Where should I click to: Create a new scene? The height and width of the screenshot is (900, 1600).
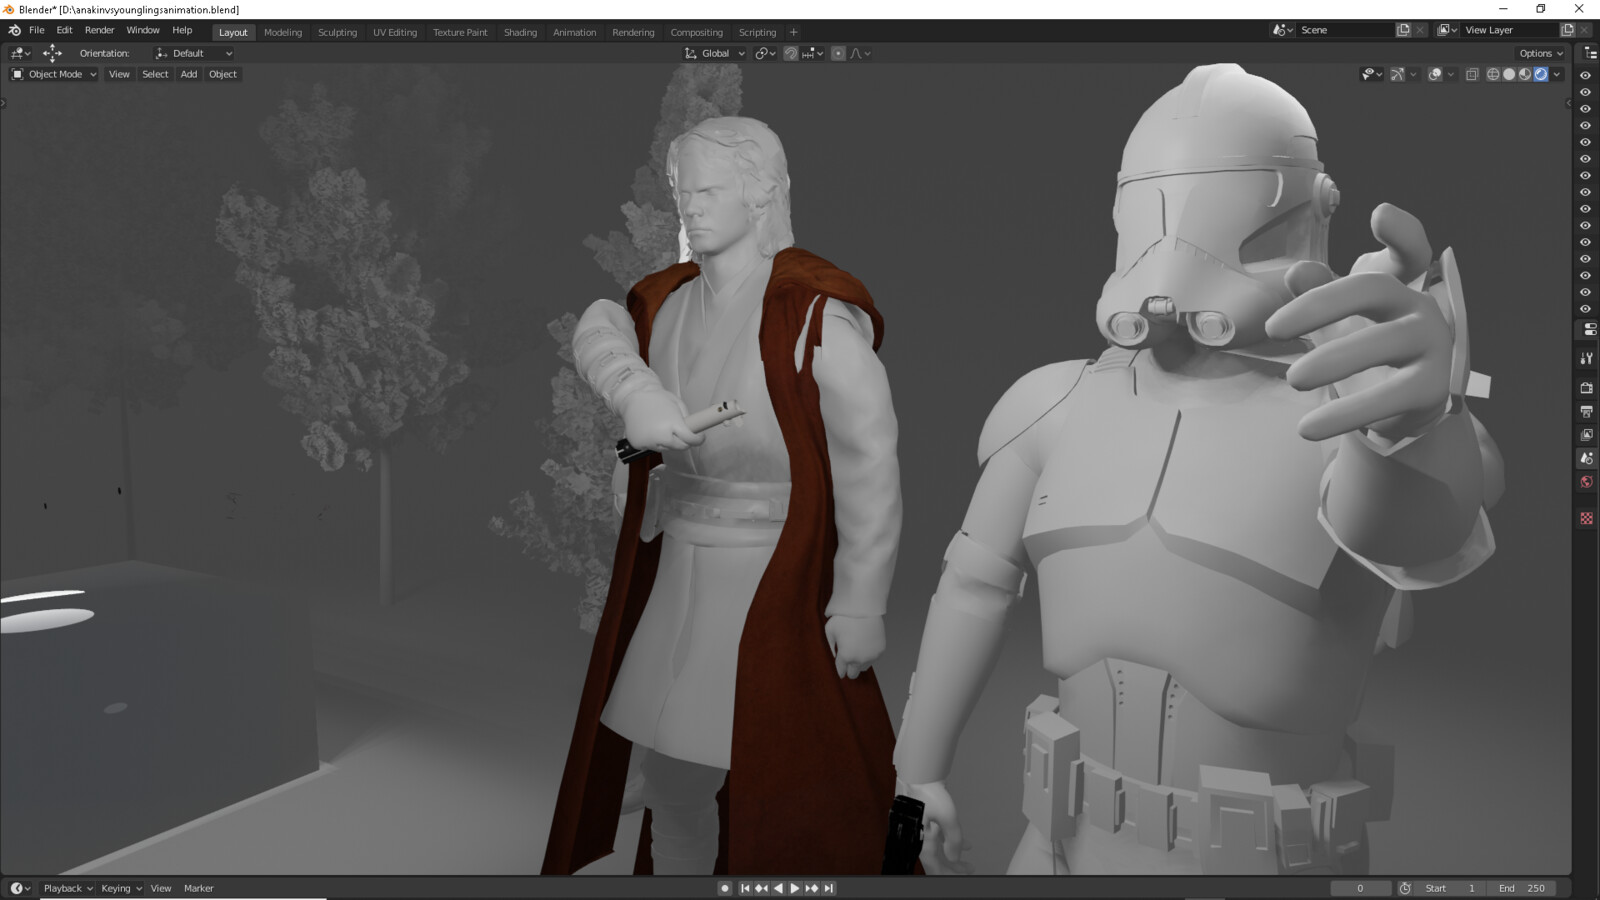[1403, 30]
